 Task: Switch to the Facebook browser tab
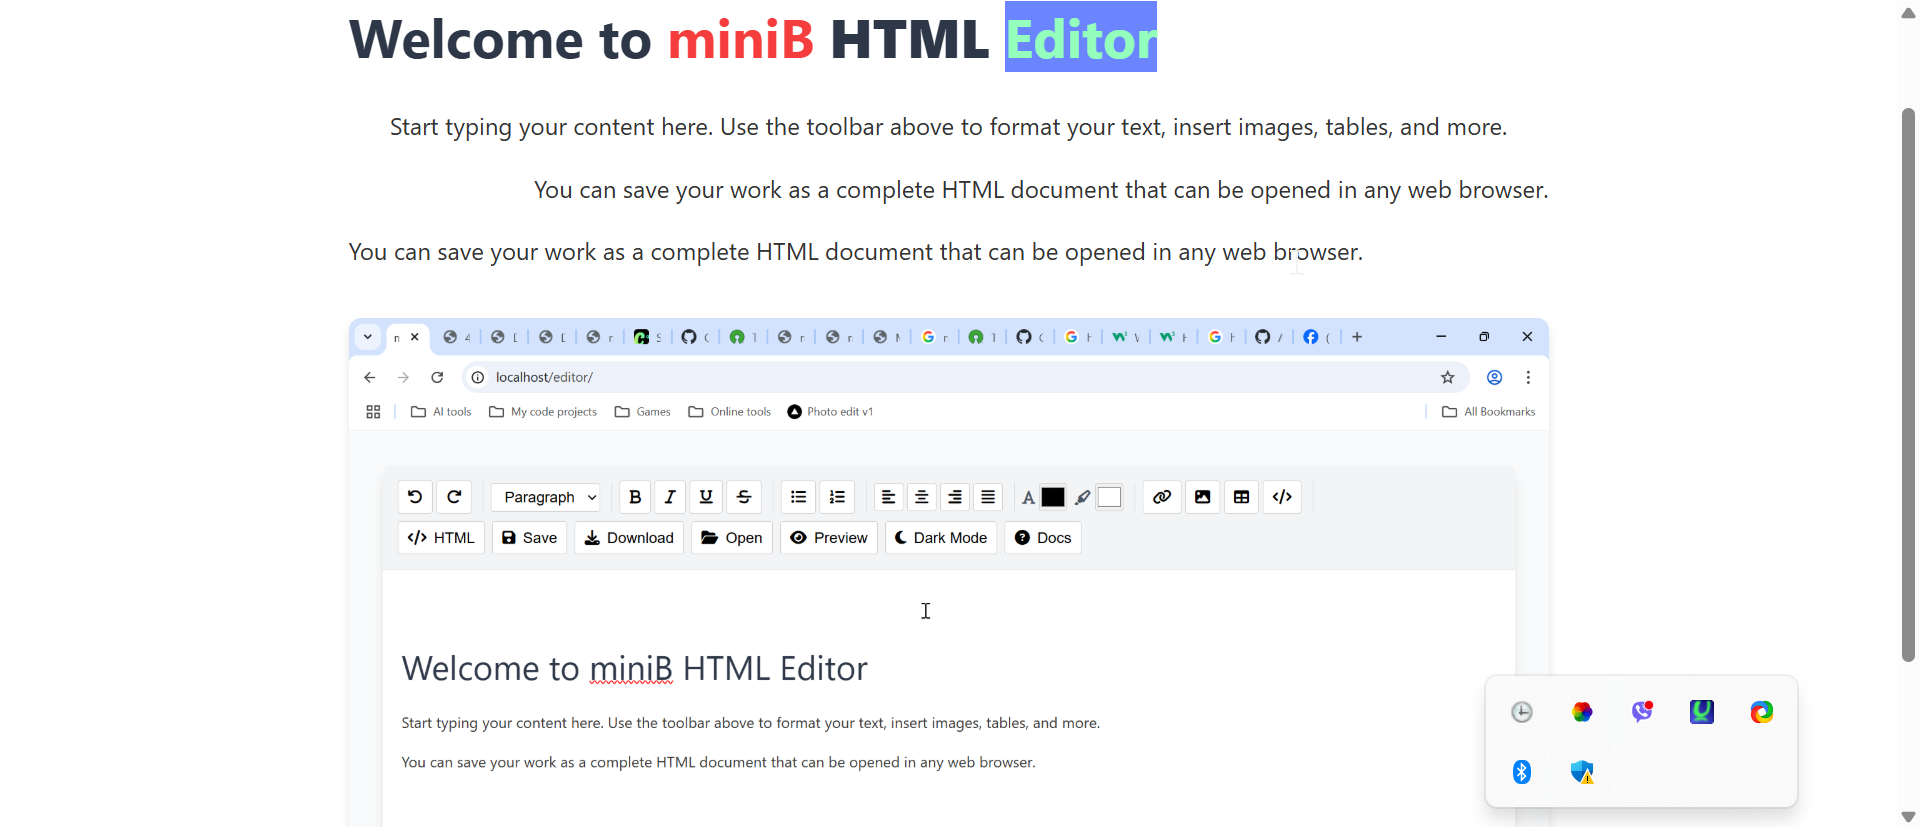pos(1316,337)
